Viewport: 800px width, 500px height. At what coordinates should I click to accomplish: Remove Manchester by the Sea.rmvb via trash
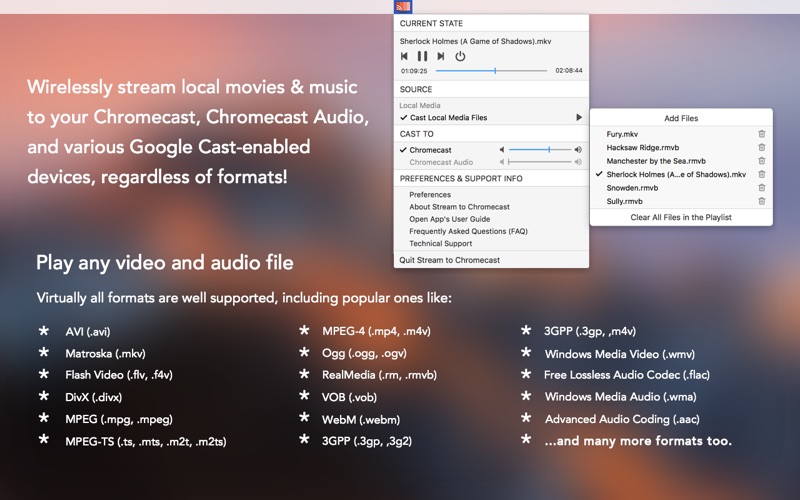tap(762, 161)
